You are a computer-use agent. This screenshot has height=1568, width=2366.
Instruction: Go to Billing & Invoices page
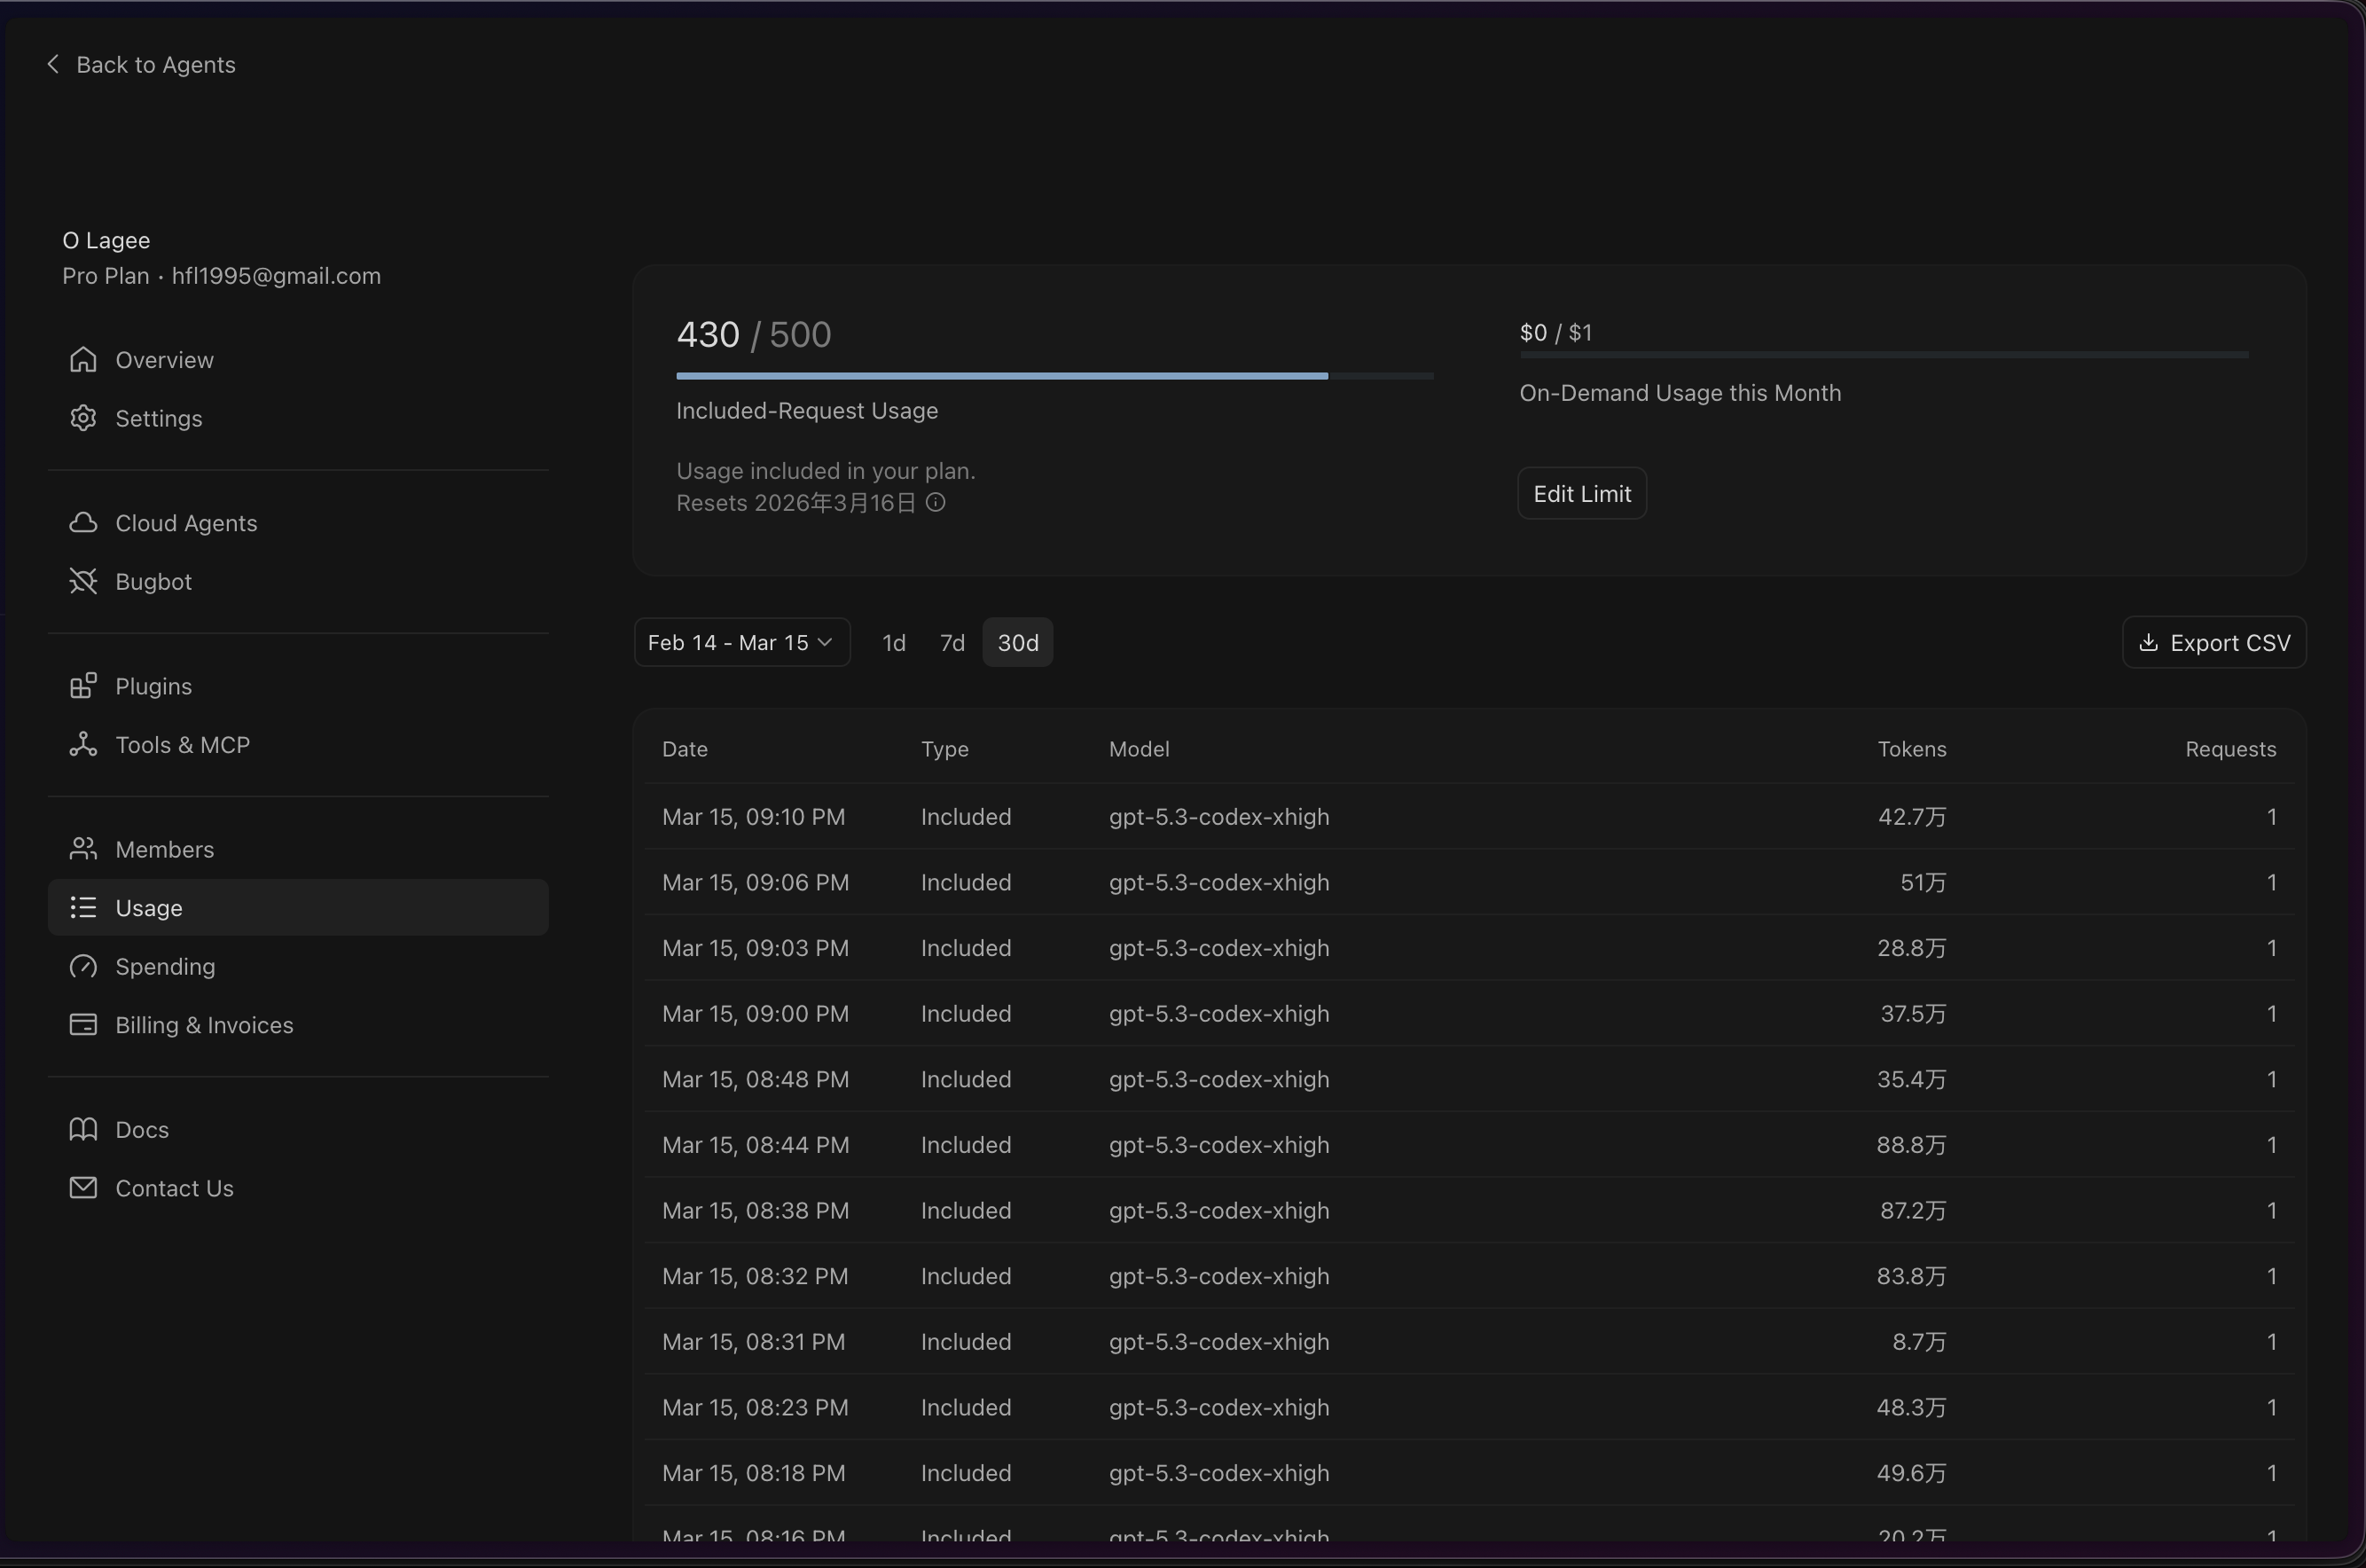click(203, 1025)
